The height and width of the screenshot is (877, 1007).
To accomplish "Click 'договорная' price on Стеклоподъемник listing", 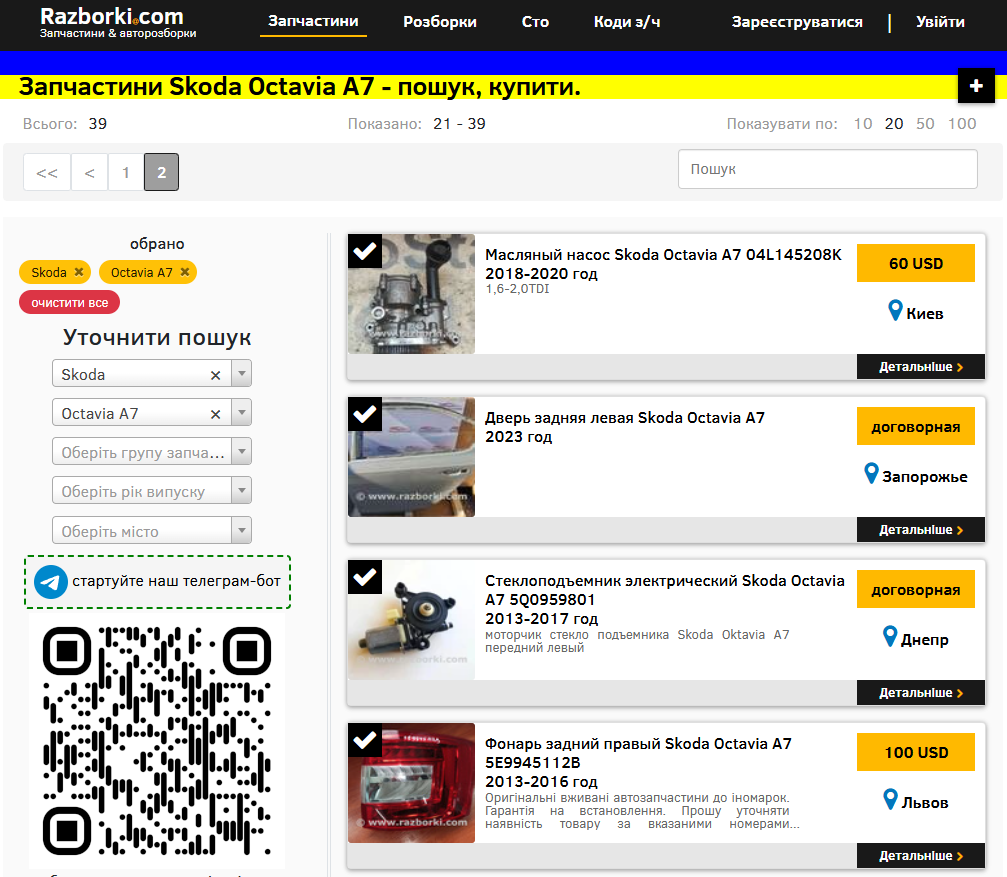I will click(916, 589).
